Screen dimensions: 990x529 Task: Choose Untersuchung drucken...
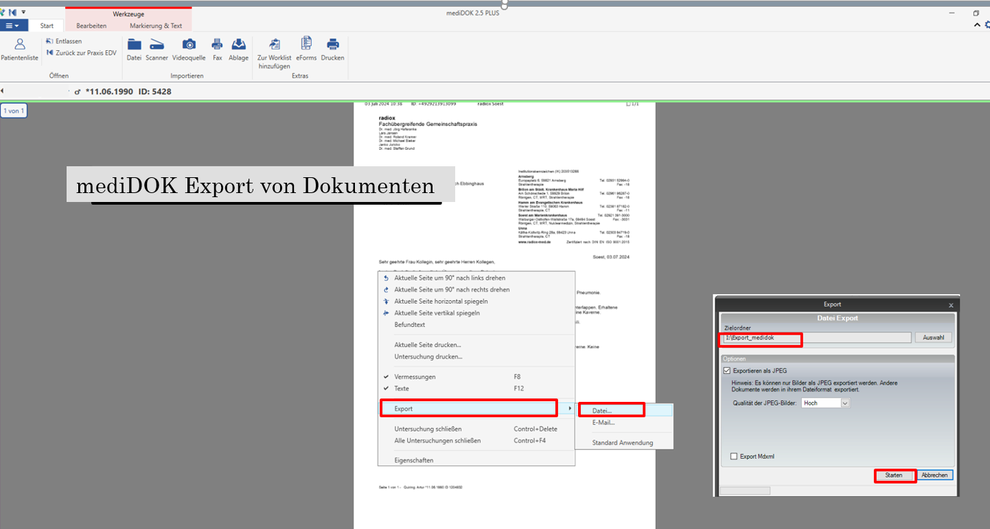(476, 357)
